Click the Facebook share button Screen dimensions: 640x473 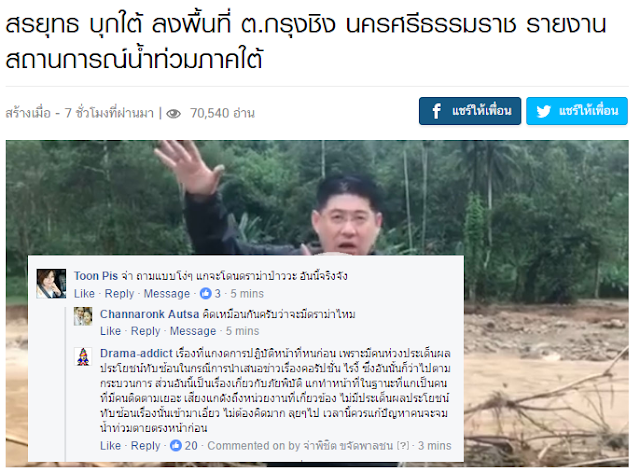pyautogui.click(x=469, y=111)
